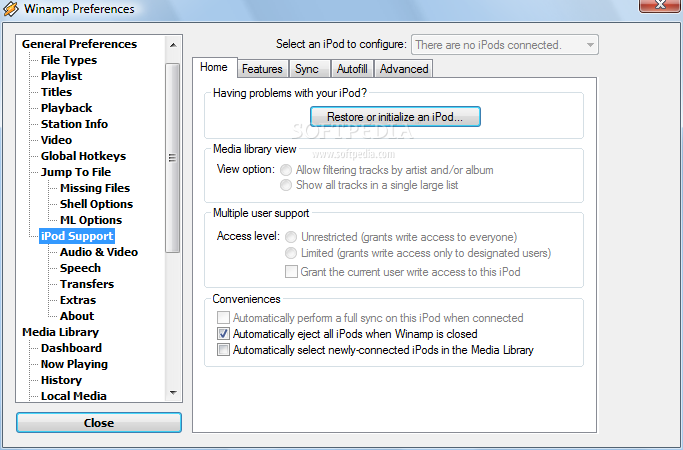The height and width of the screenshot is (450, 683).
Task: Click the Winamp icon in title bar
Action: click(11, 9)
